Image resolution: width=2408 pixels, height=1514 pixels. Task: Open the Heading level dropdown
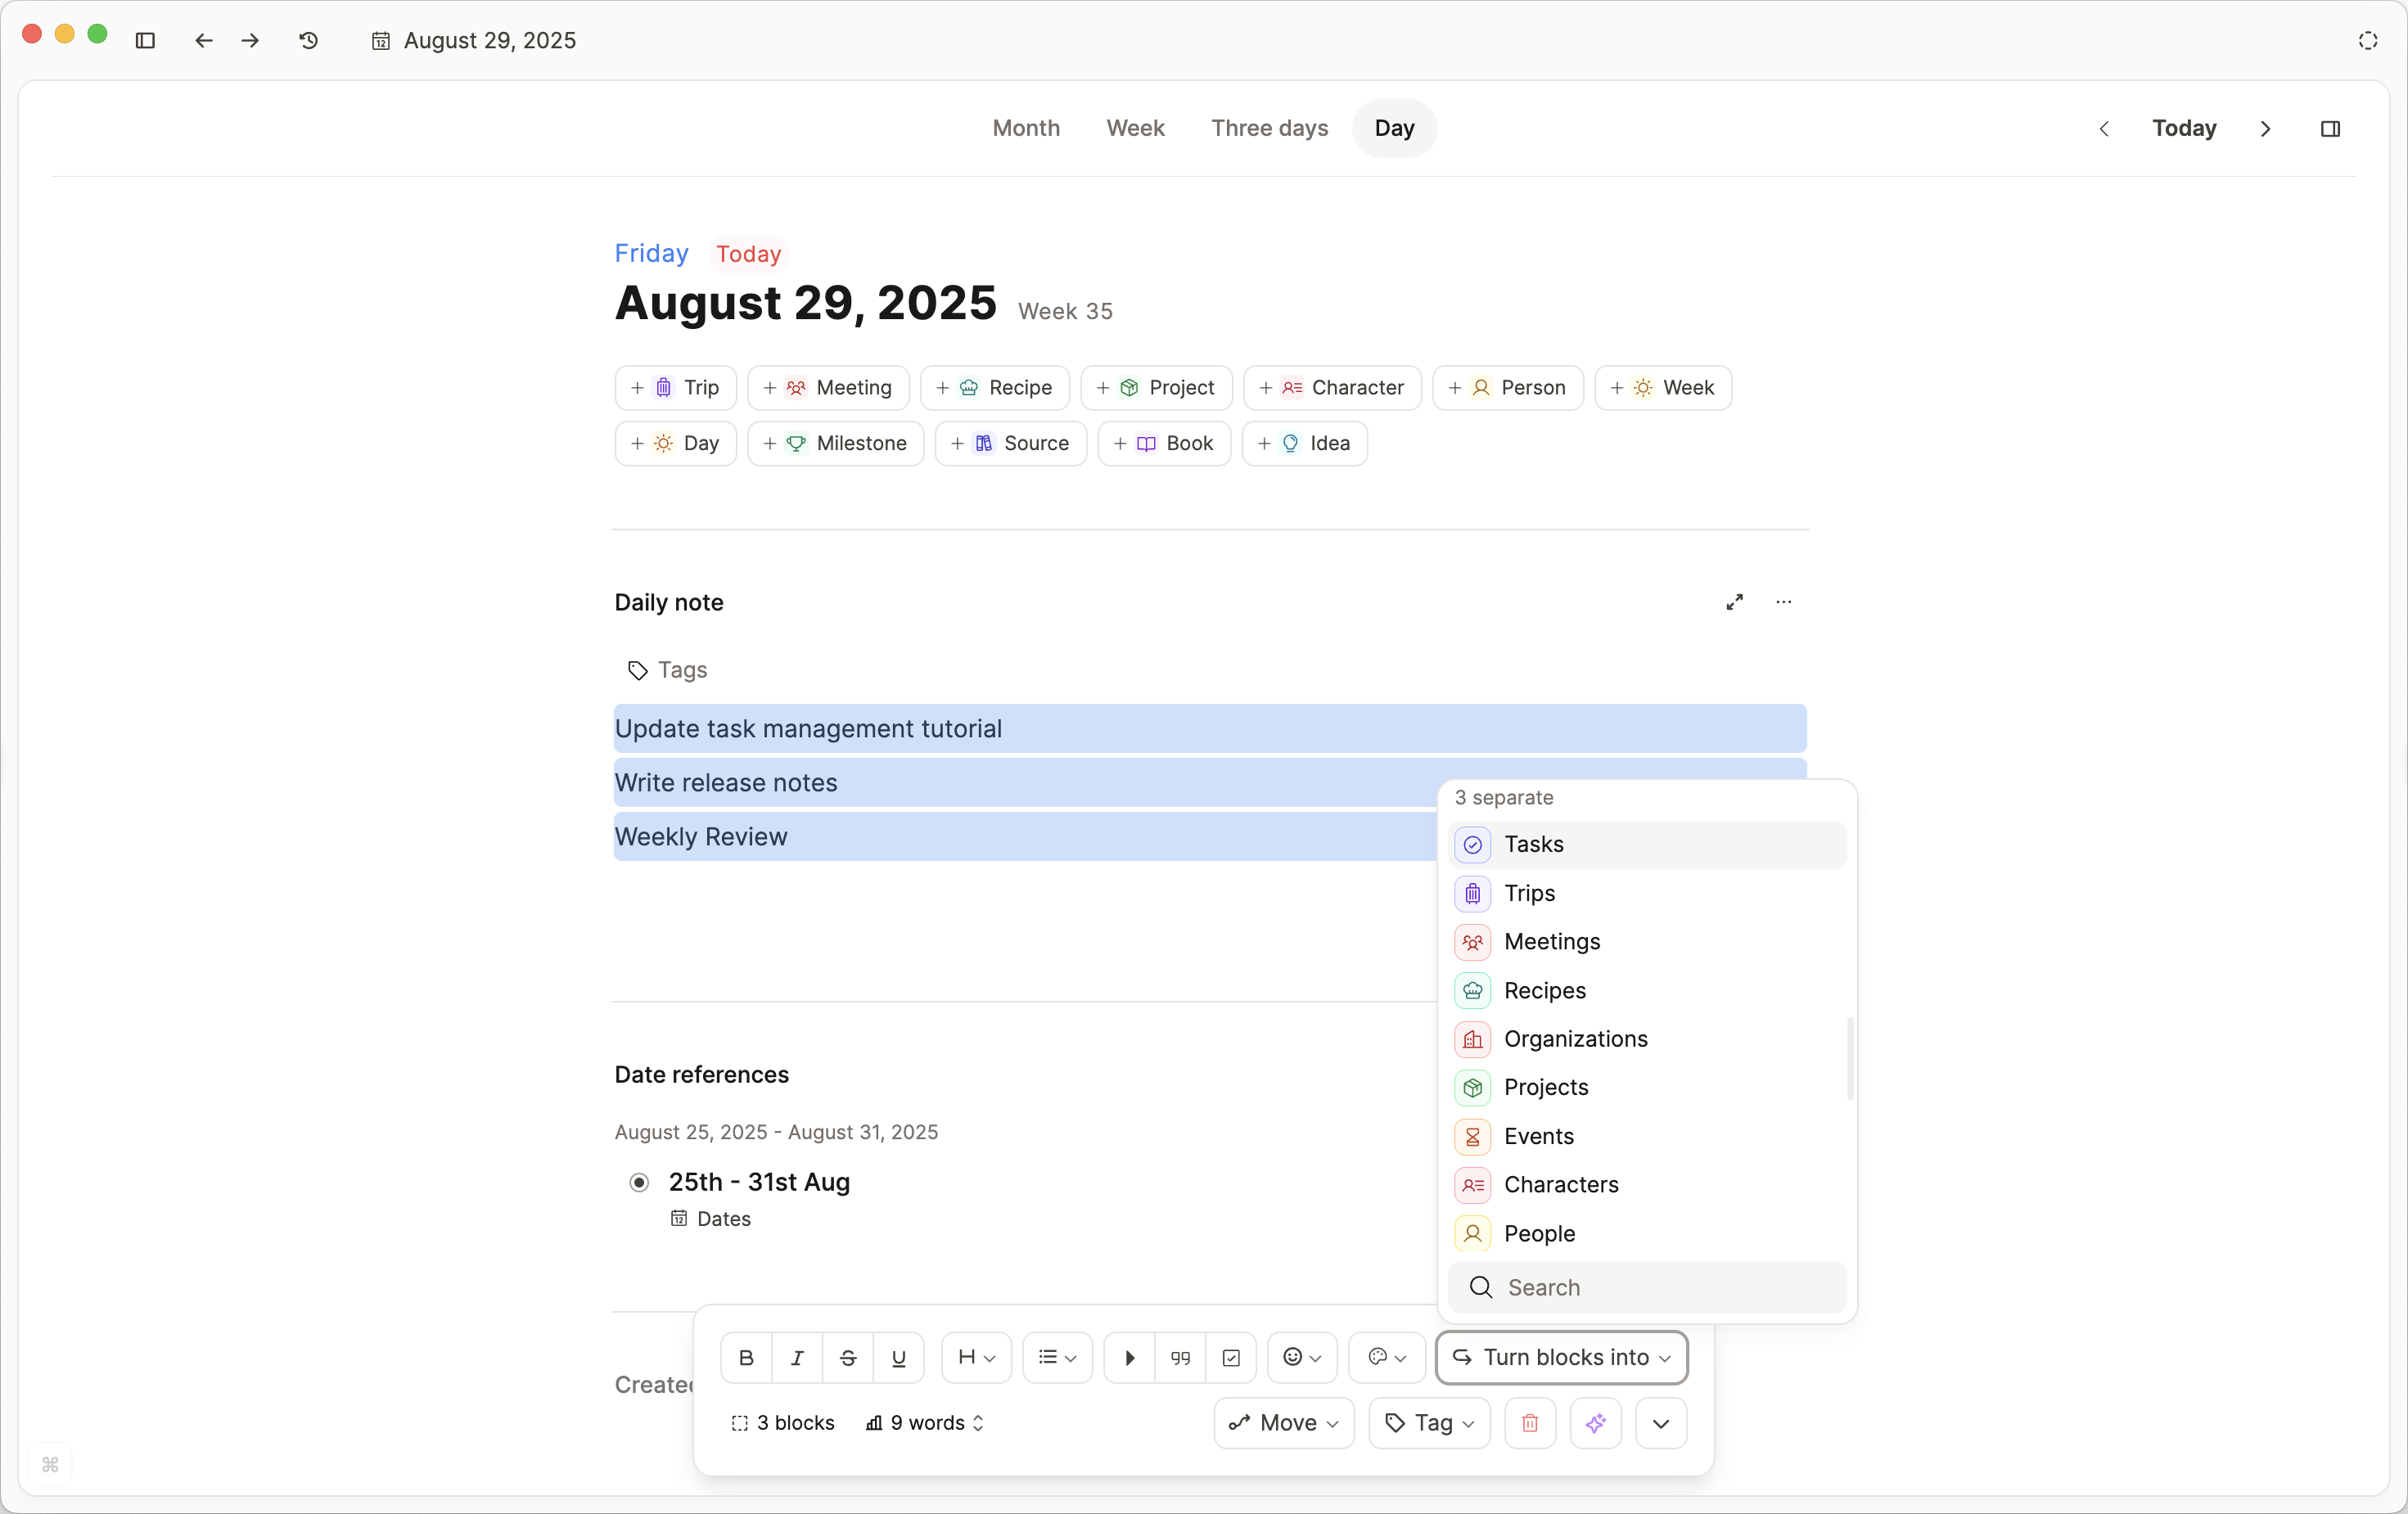pyautogui.click(x=976, y=1357)
